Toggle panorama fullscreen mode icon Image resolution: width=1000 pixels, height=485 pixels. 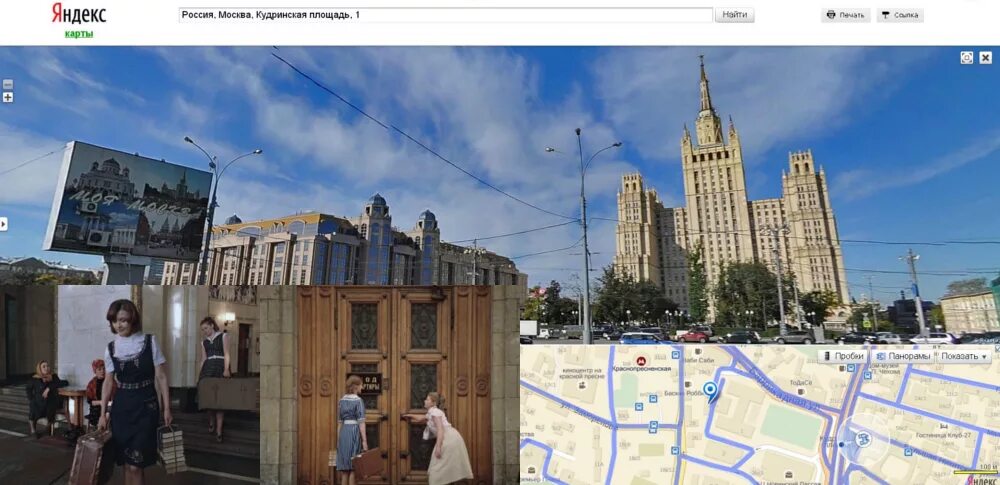967,58
